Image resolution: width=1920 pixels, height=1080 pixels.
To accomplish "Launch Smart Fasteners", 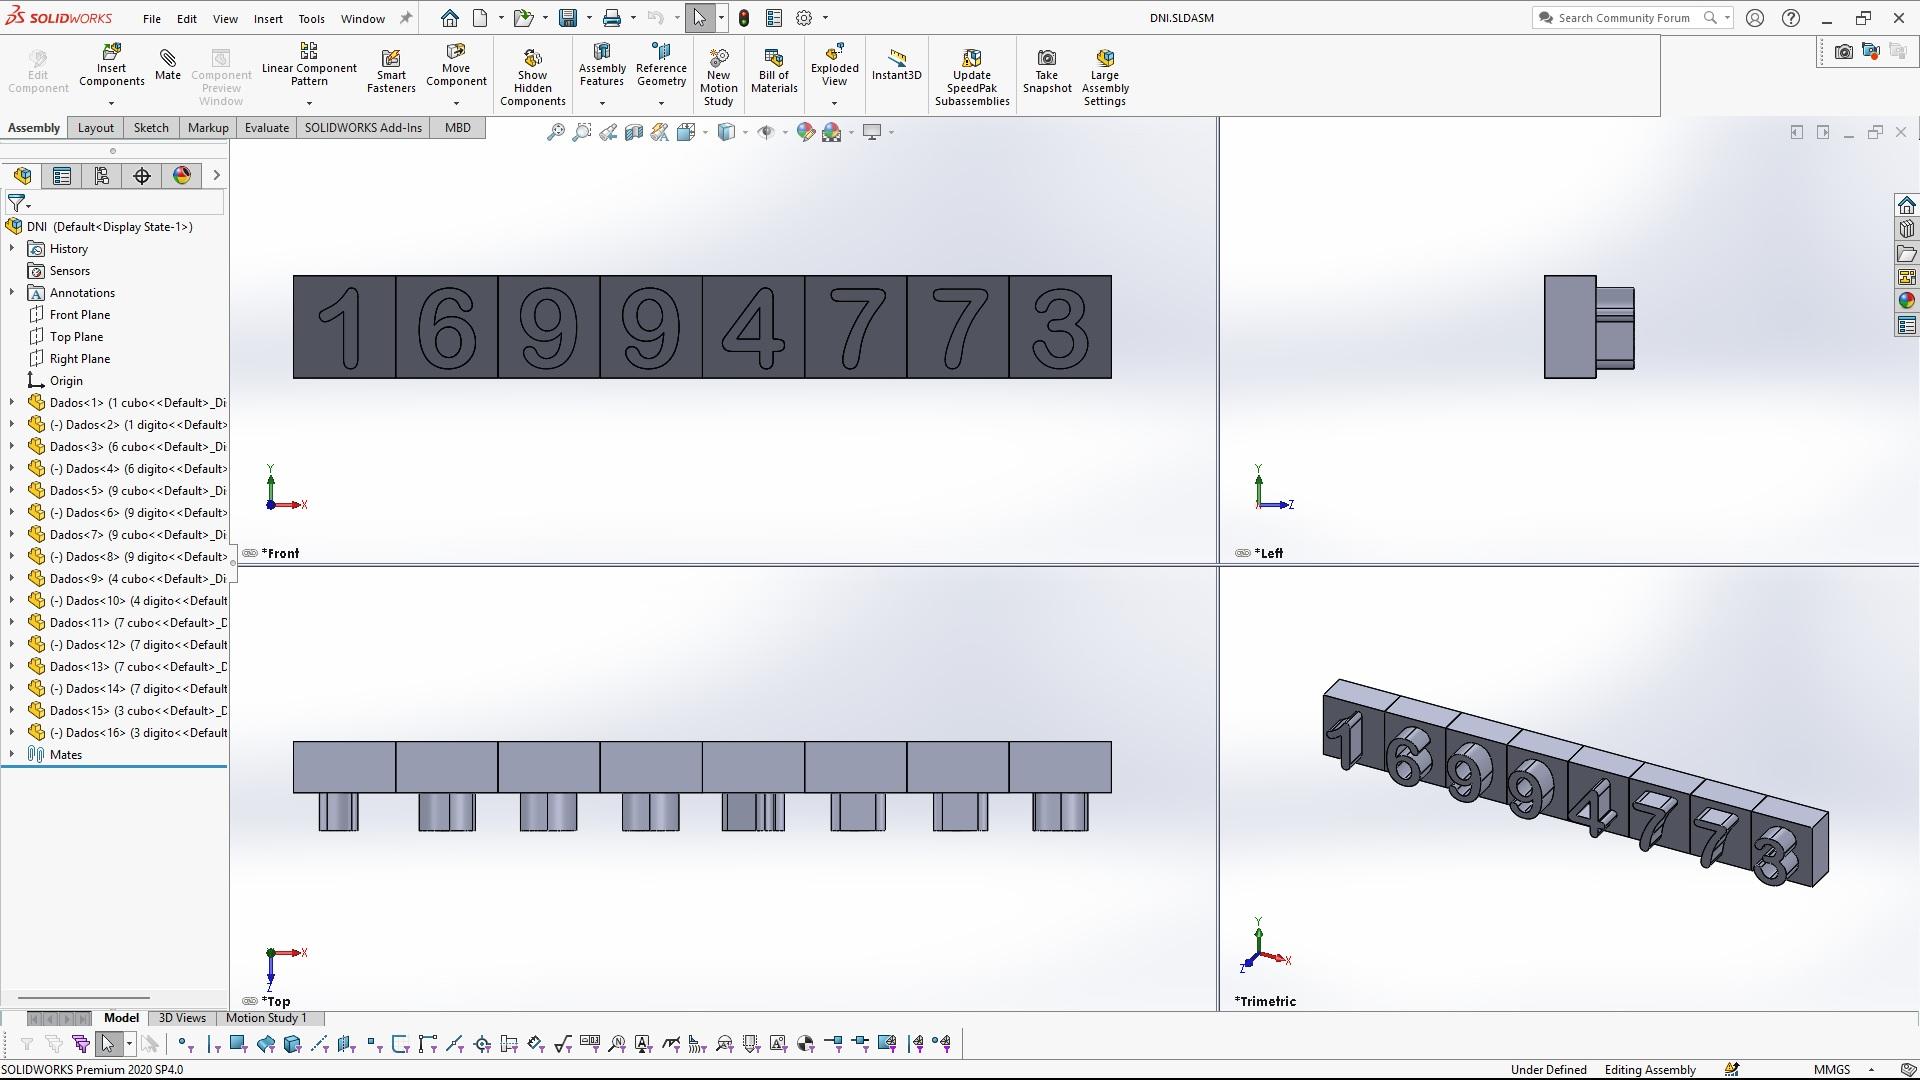I will pyautogui.click(x=391, y=72).
